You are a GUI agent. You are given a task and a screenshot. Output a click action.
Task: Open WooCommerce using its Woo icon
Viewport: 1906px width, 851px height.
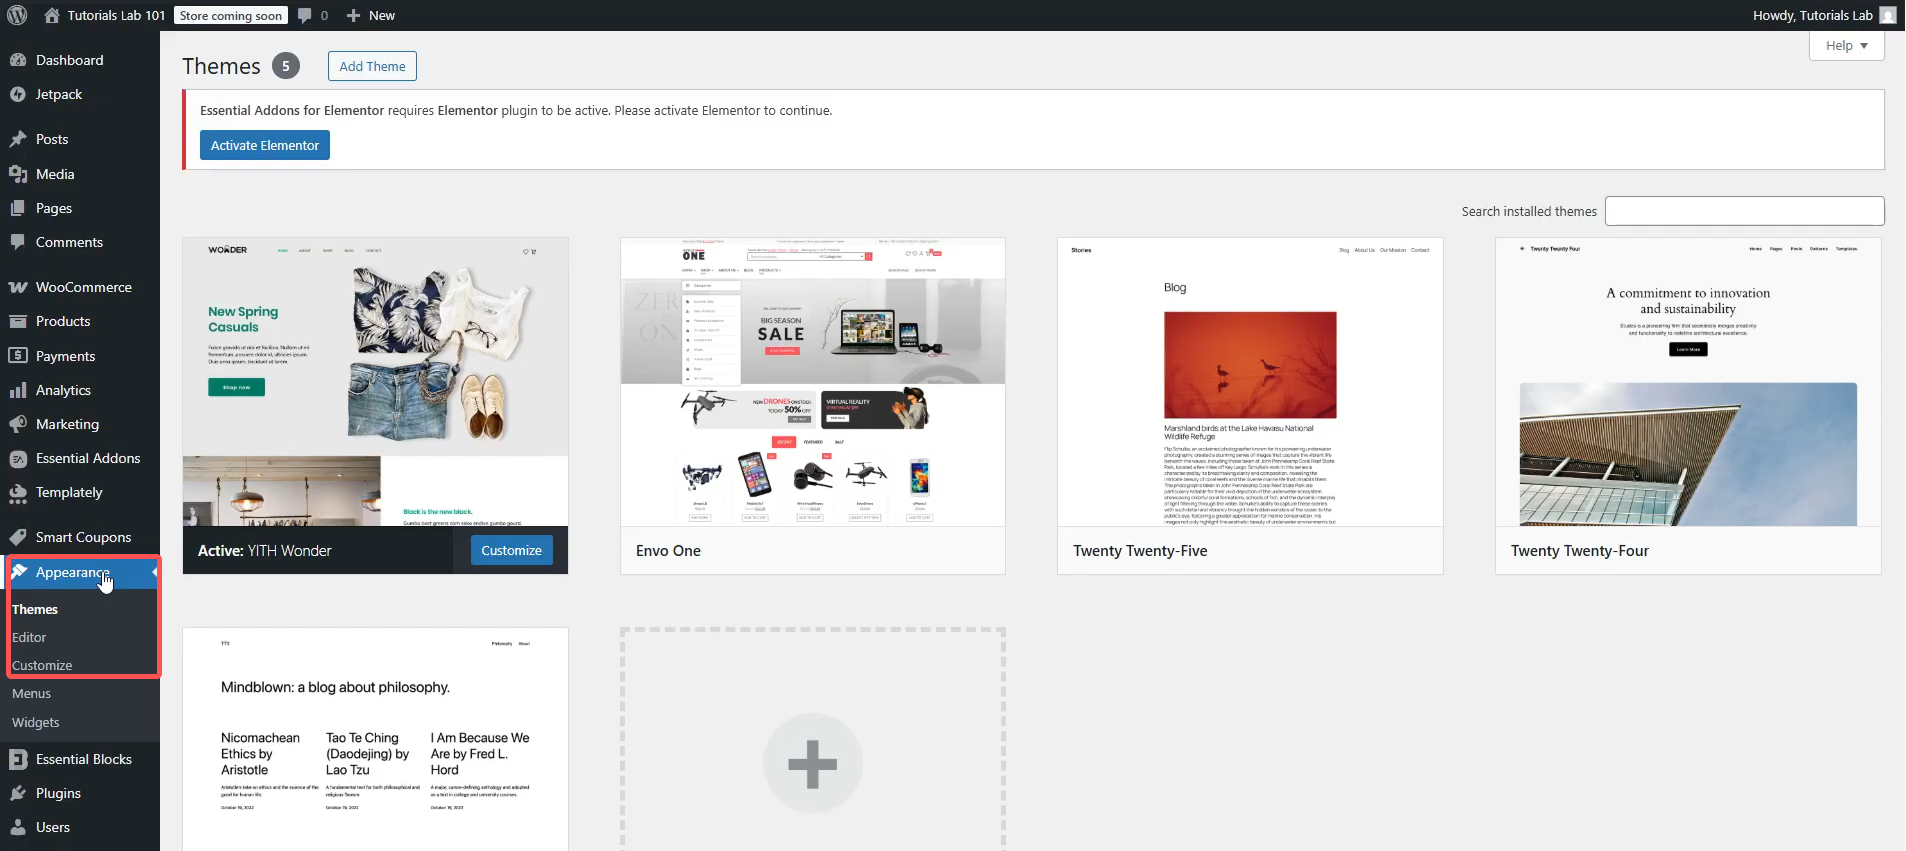pos(18,287)
